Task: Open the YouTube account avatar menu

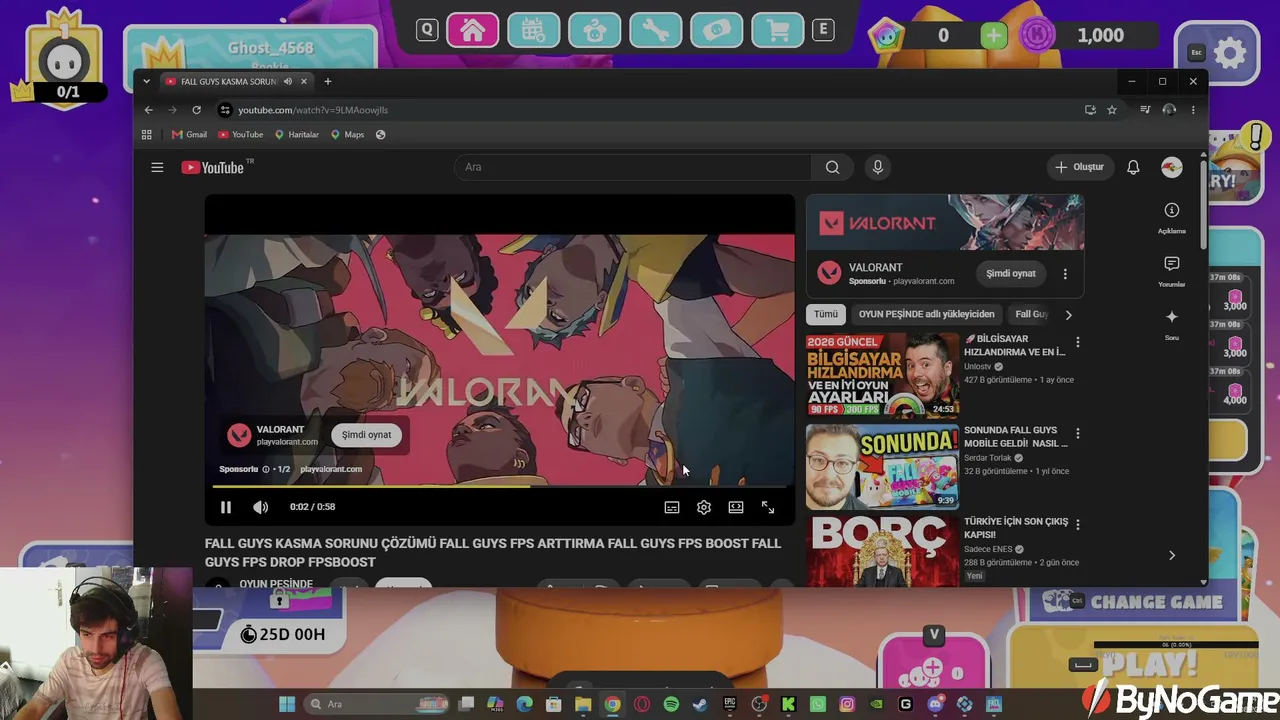Action: point(1172,167)
